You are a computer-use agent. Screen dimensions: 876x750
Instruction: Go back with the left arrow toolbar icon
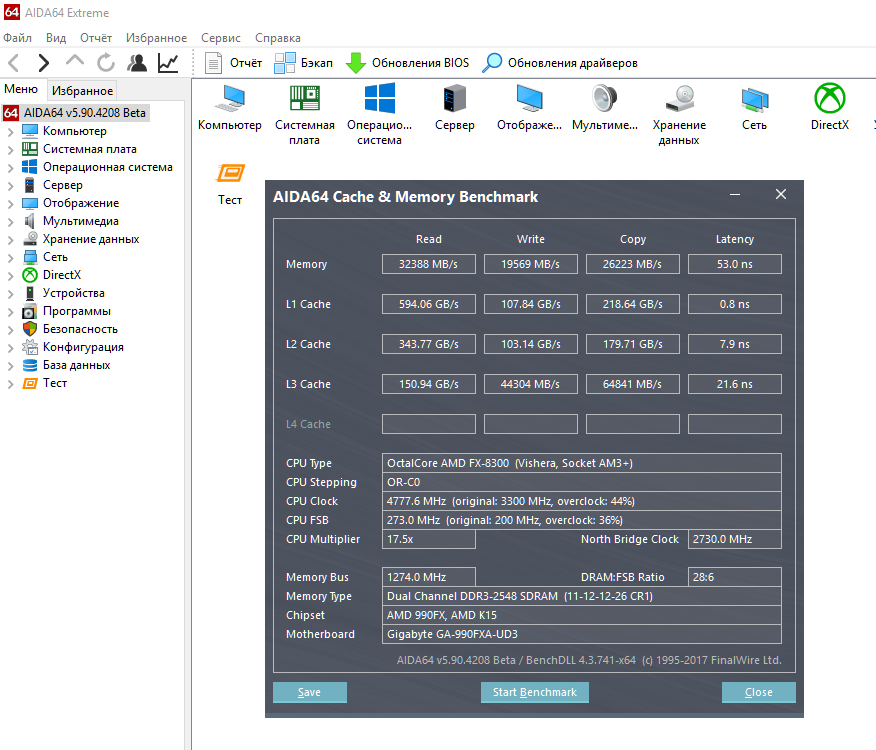(14, 63)
